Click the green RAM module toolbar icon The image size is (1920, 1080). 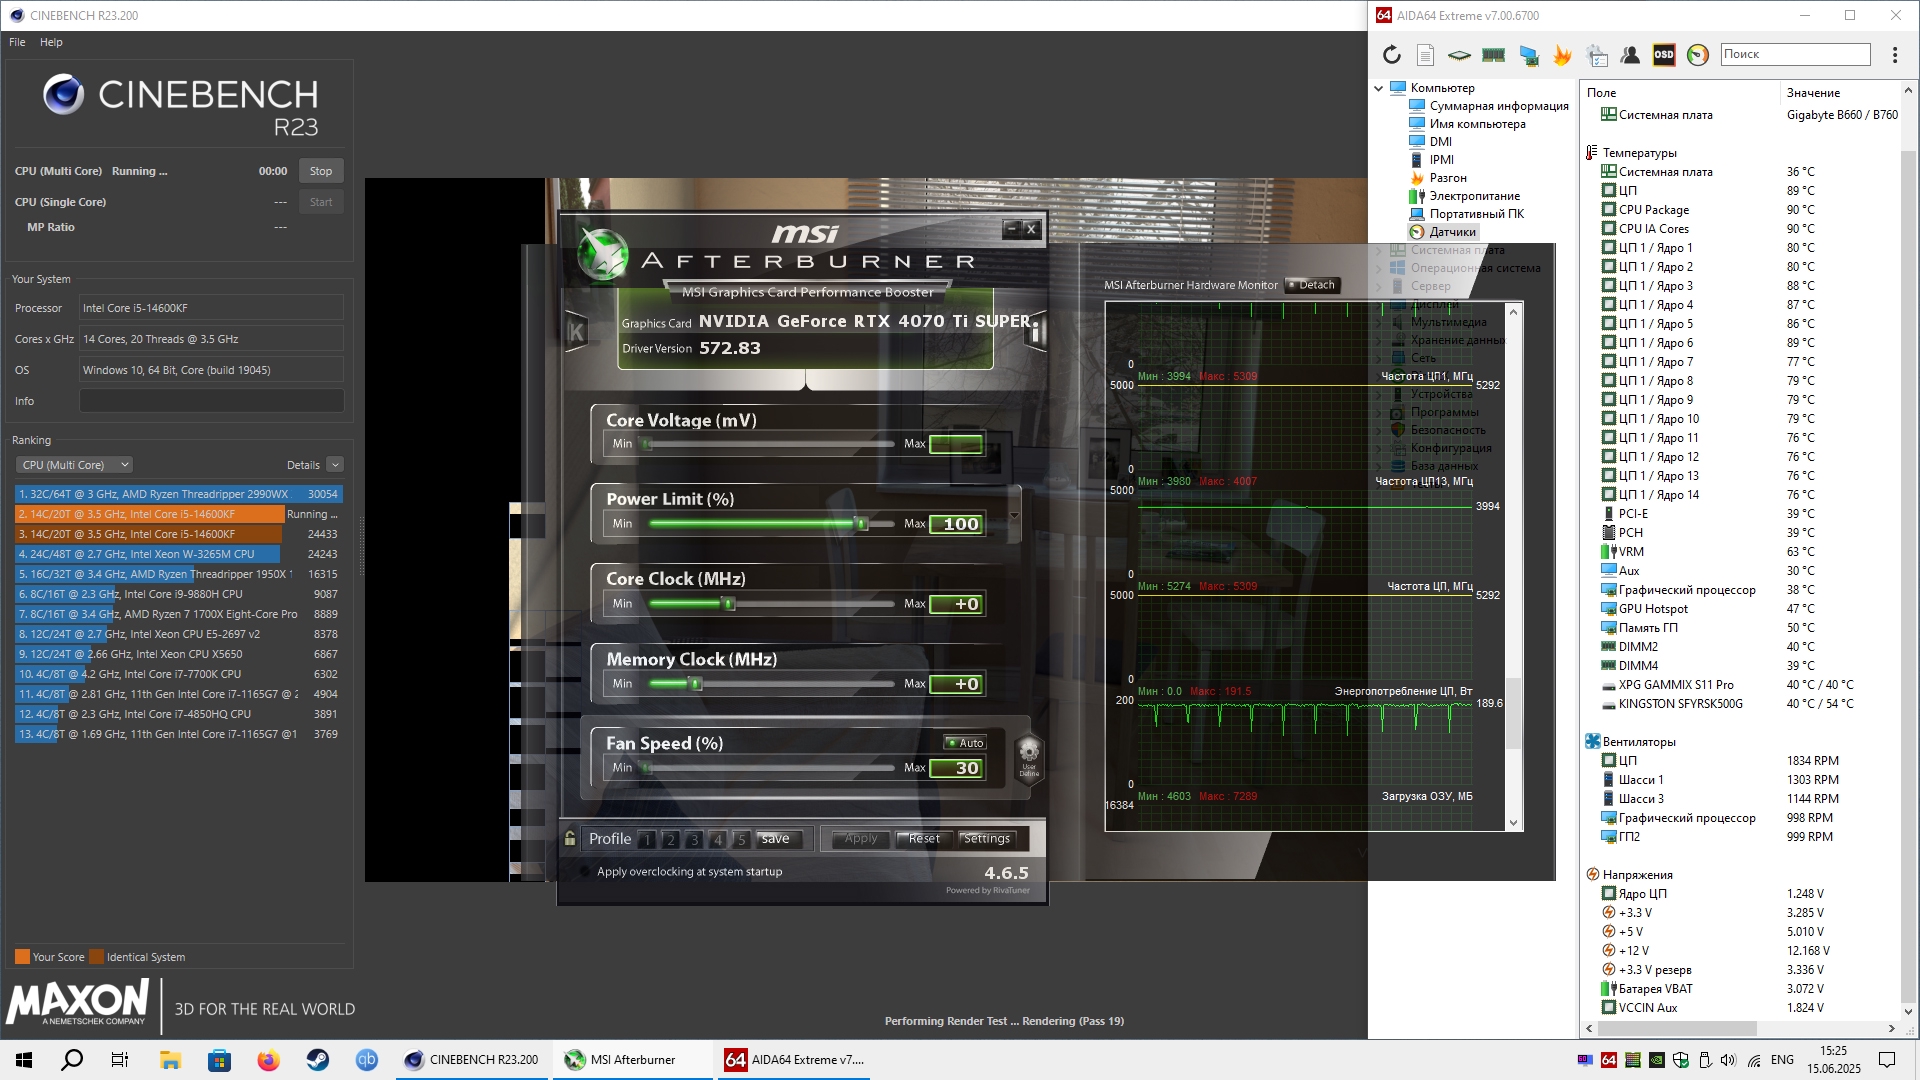pyautogui.click(x=1494, y=55)
